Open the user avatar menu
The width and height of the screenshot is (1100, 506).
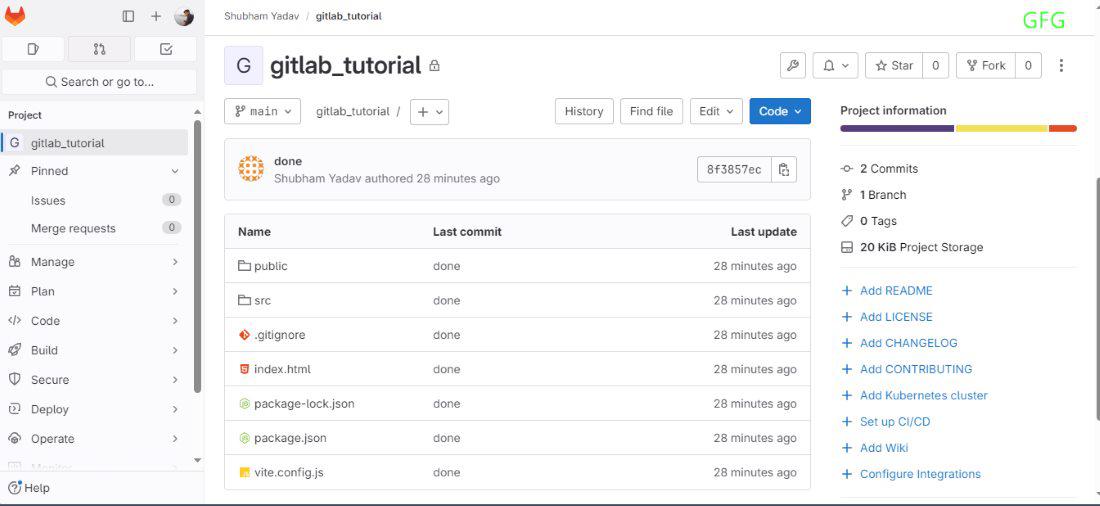coord(184,16)
